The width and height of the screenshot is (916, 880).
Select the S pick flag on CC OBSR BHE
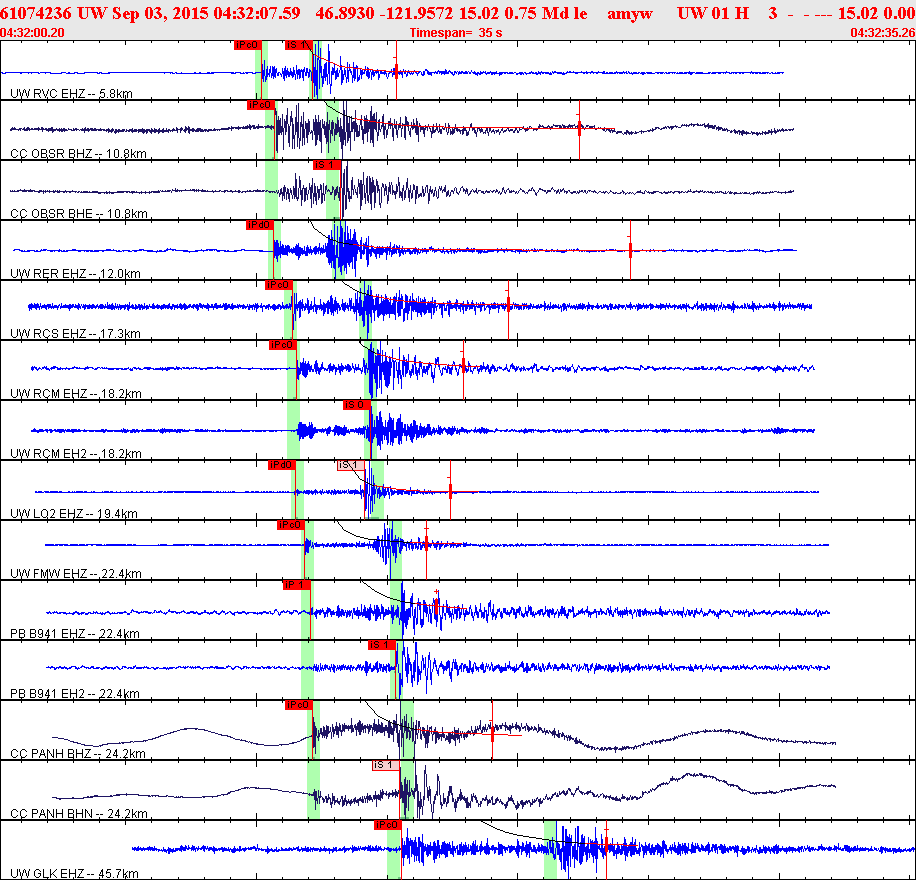327,165
